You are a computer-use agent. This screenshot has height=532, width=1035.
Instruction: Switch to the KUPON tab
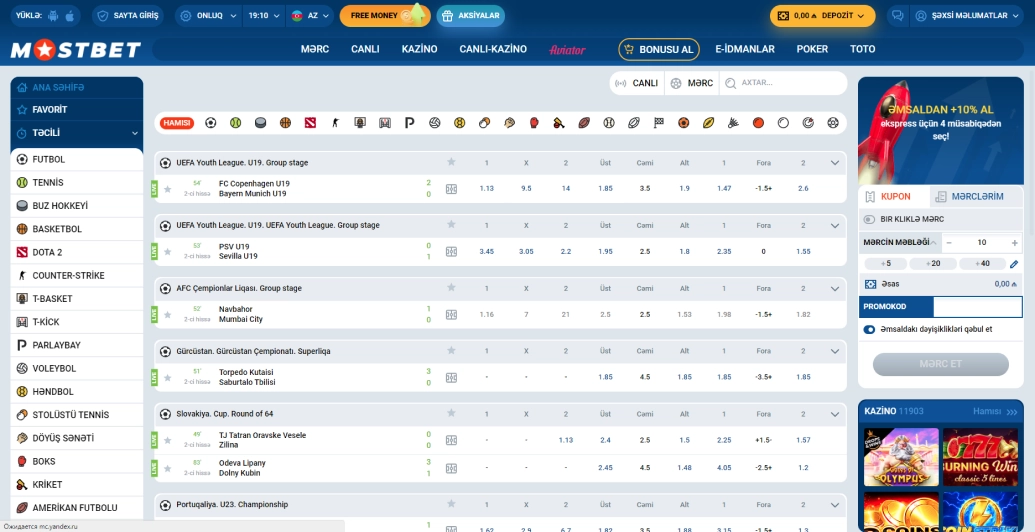894,197
